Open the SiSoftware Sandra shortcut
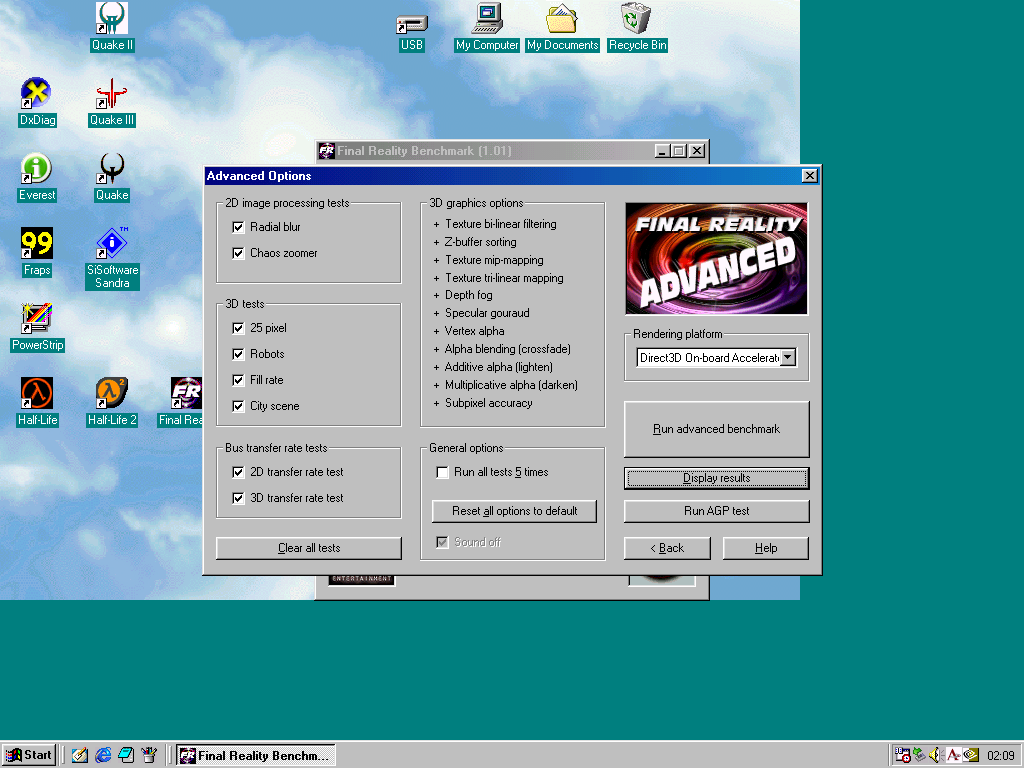Screen dimensions: 1024x768 [112, 245]
